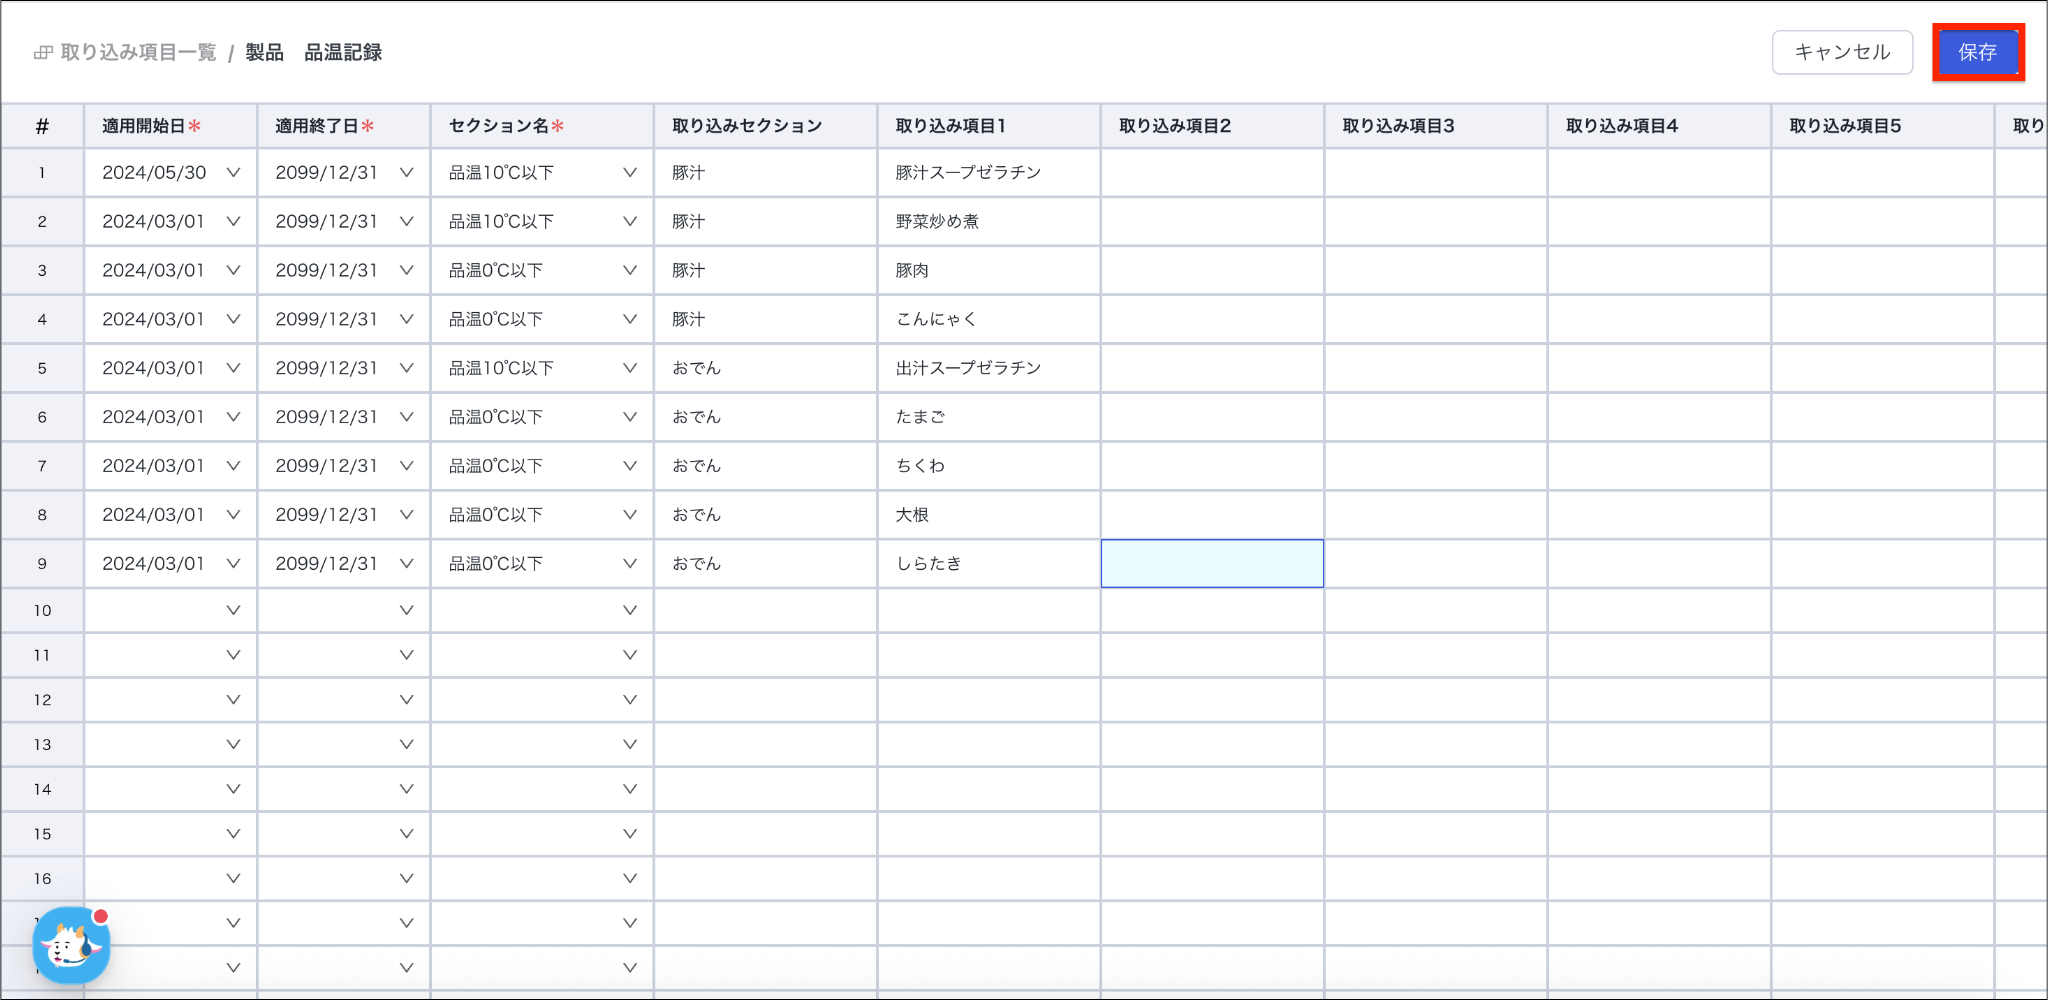This screenshot has width=2048, height=1000.
Task: Click 製品 品温記録 breadcrumb title
Action: click(314, 52)
